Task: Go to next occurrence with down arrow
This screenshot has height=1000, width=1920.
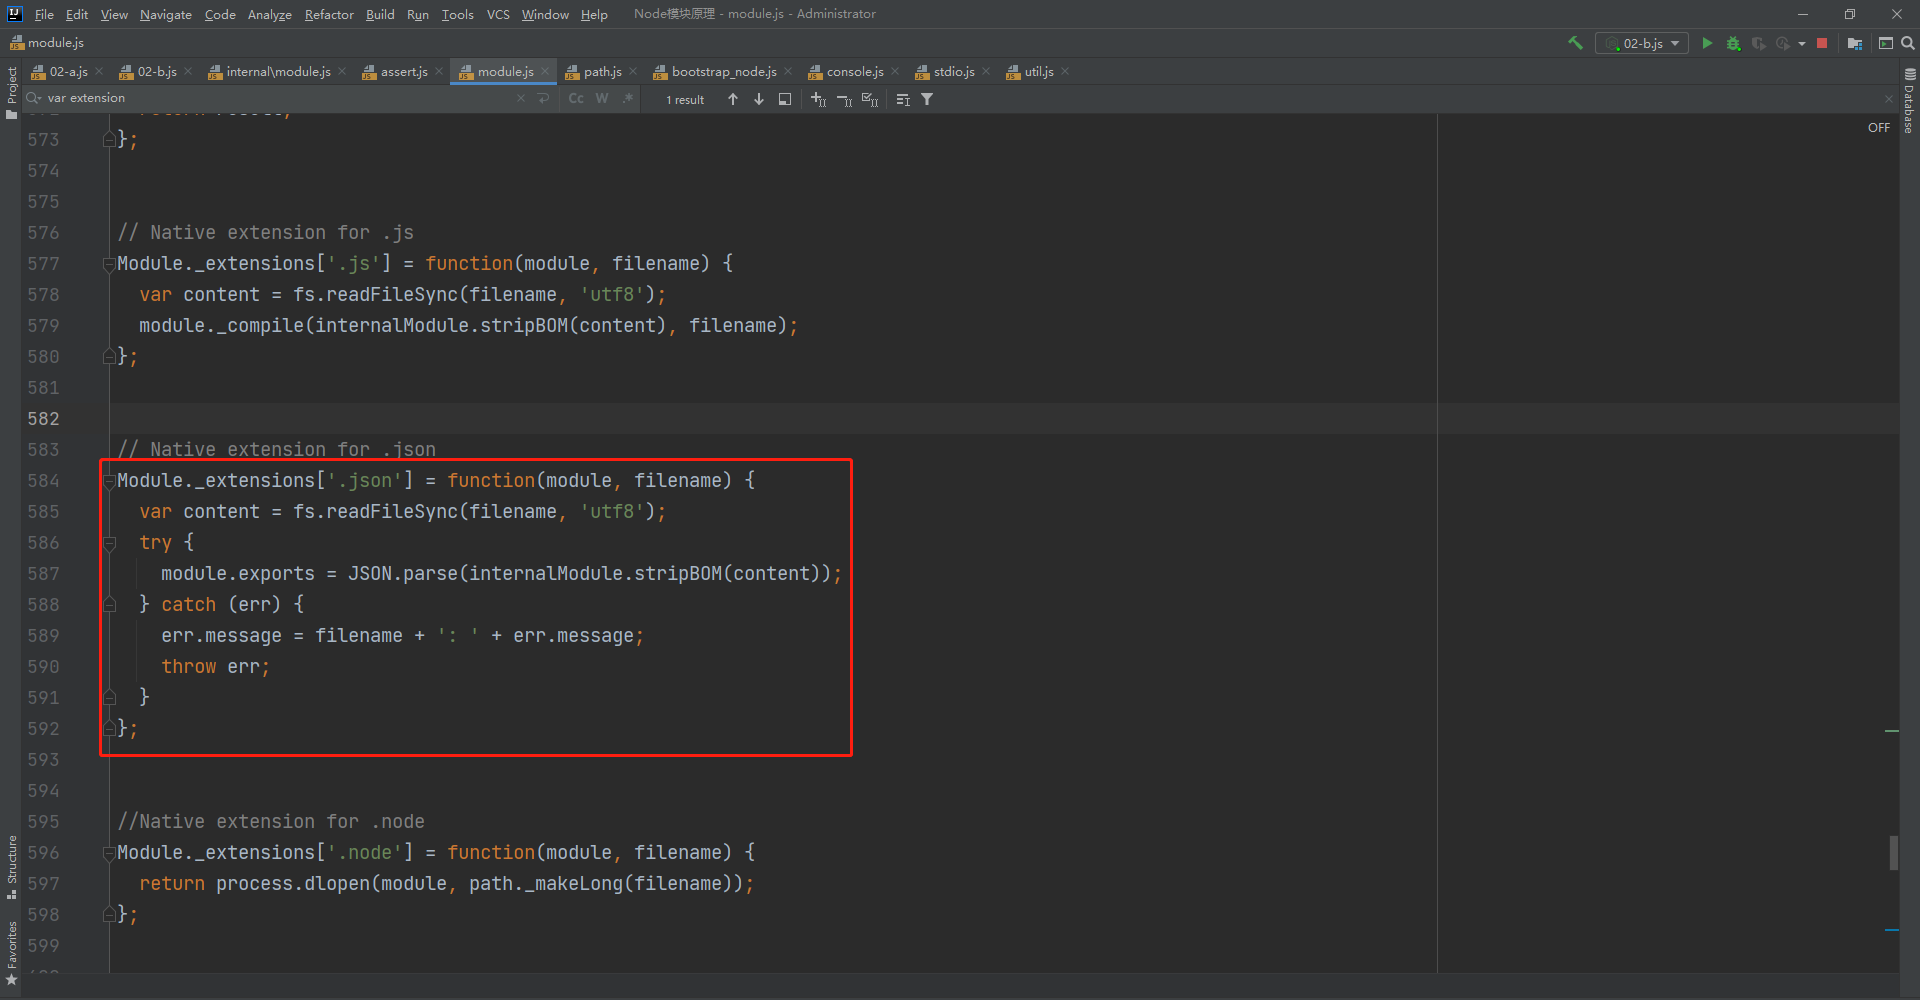Action: coord(759,99)
